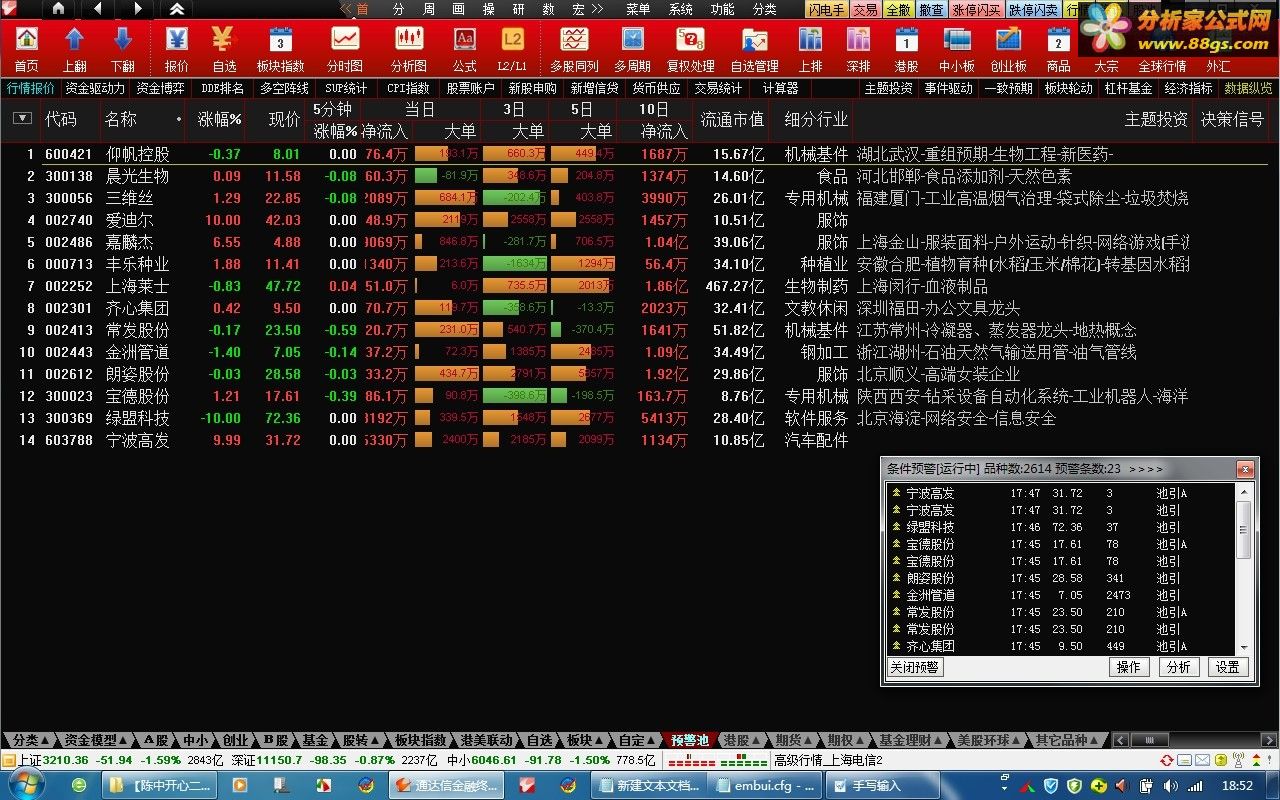The height and width of the screenshot is (800, 1280).
Task: Open the 系统 menu
Action: click(681, 9)
